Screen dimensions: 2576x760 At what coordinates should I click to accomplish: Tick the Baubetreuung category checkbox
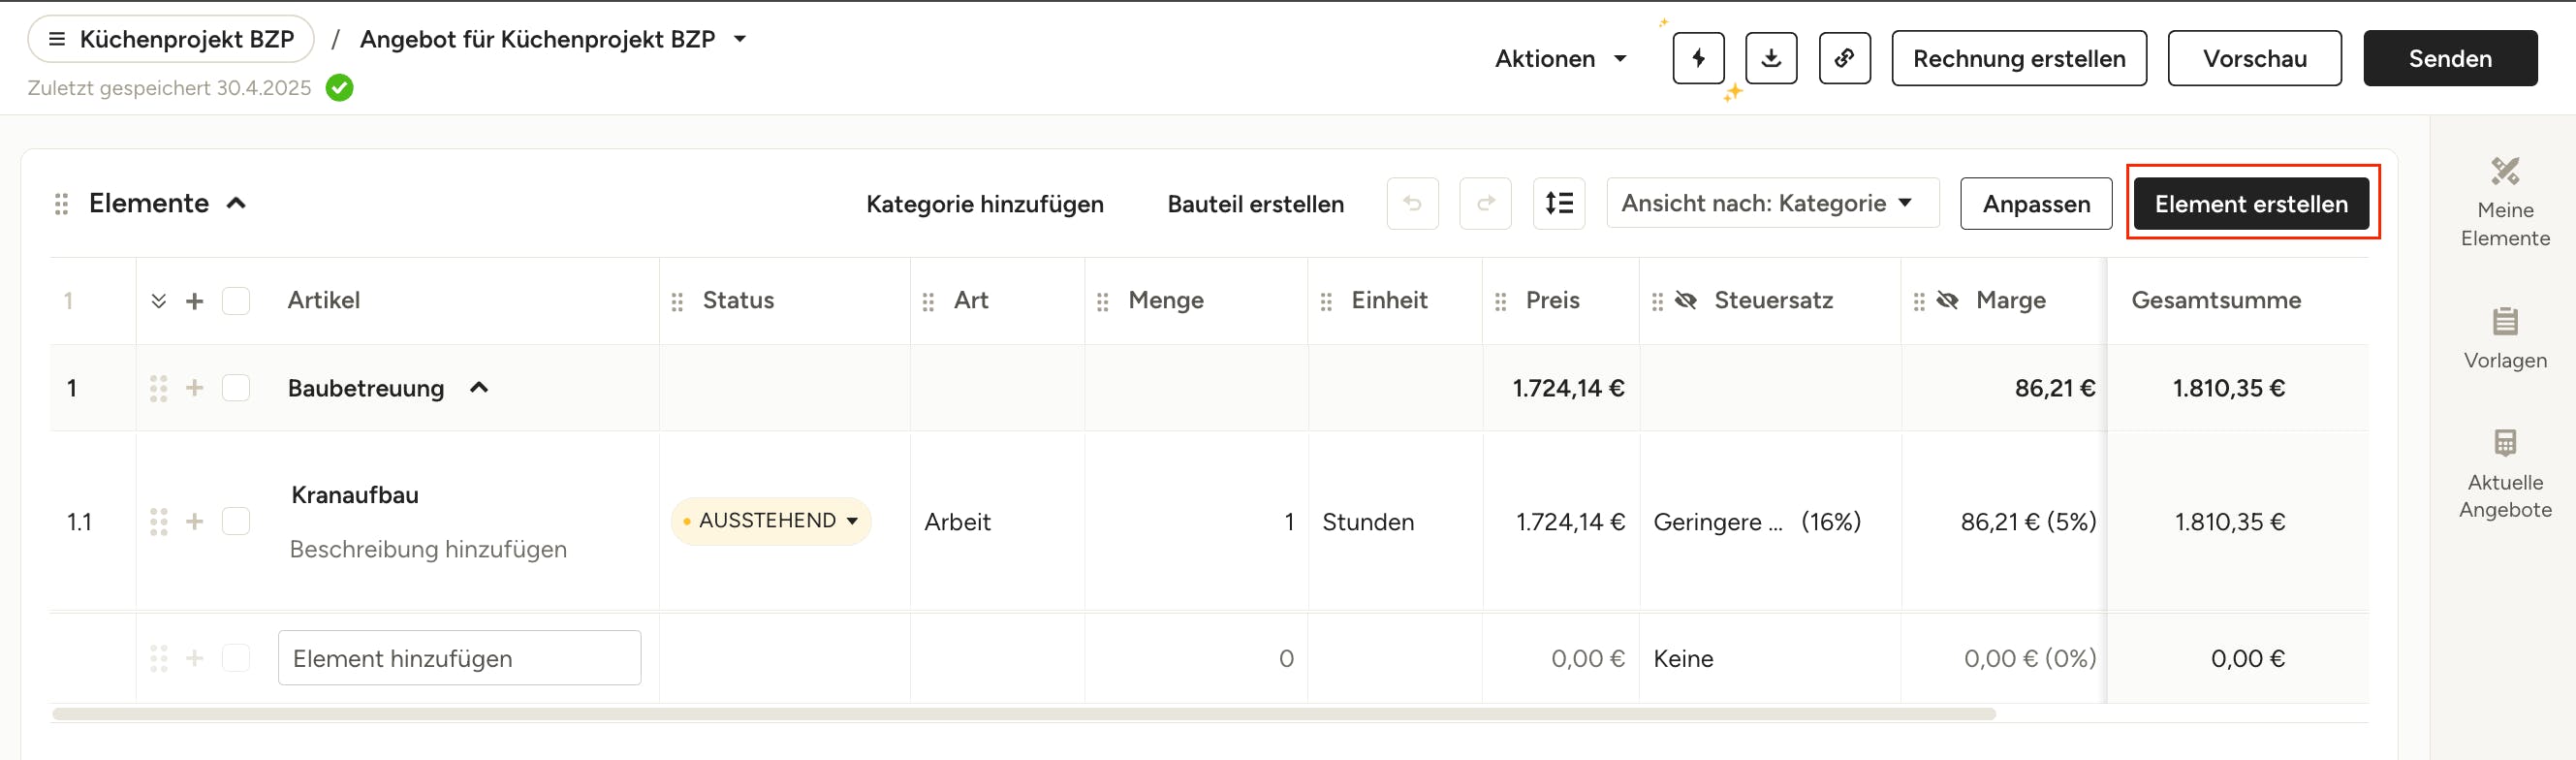(236, 388)
